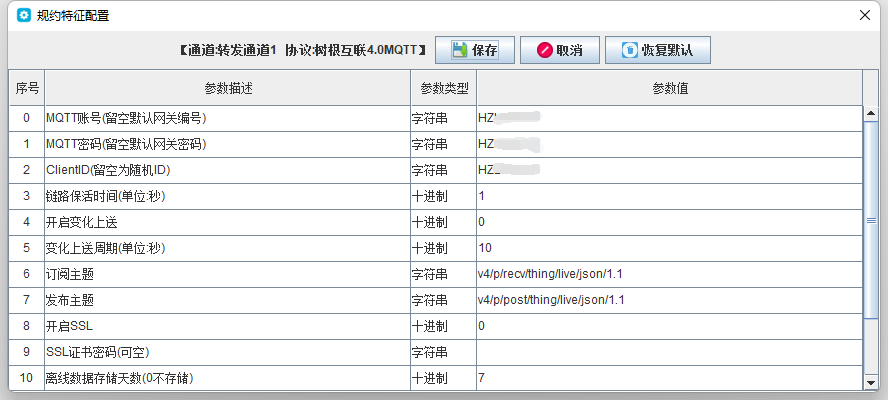Click 十进制 type cell in 链路保活时间 row

(443, 197)
